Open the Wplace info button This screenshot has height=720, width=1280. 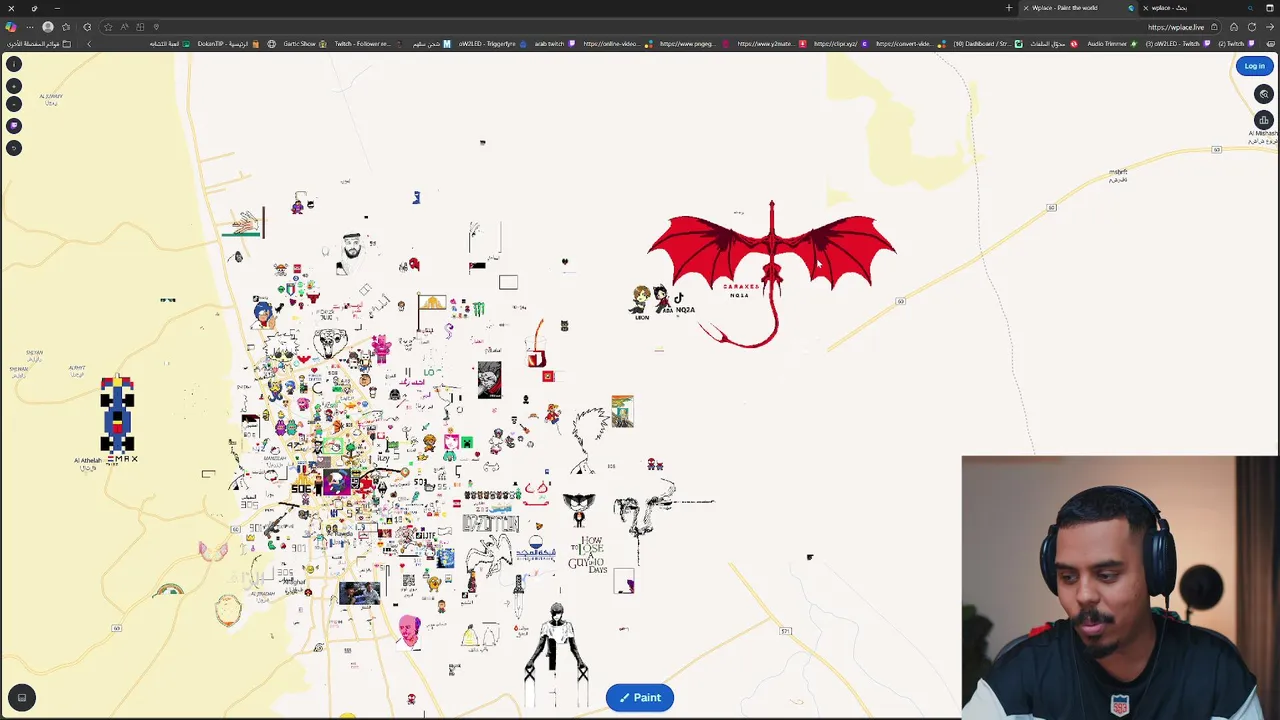(x=14, y=64)
